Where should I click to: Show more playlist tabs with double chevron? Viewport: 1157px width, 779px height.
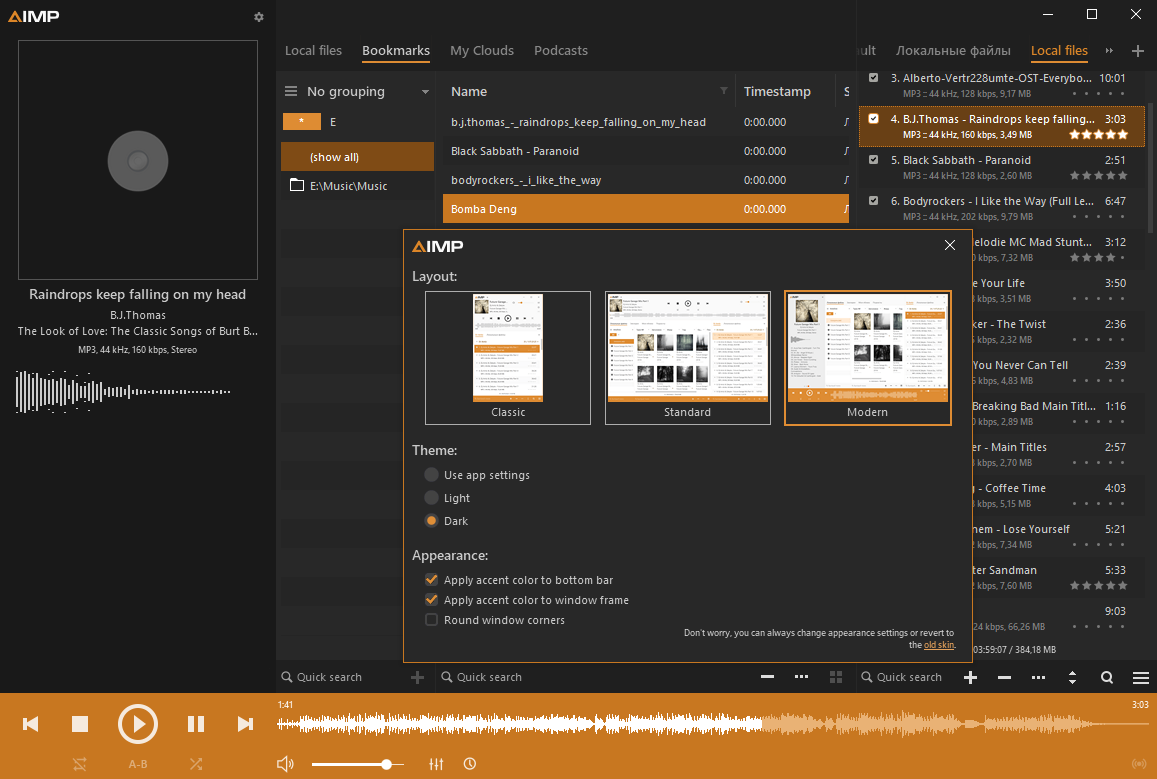[1109, 51]
